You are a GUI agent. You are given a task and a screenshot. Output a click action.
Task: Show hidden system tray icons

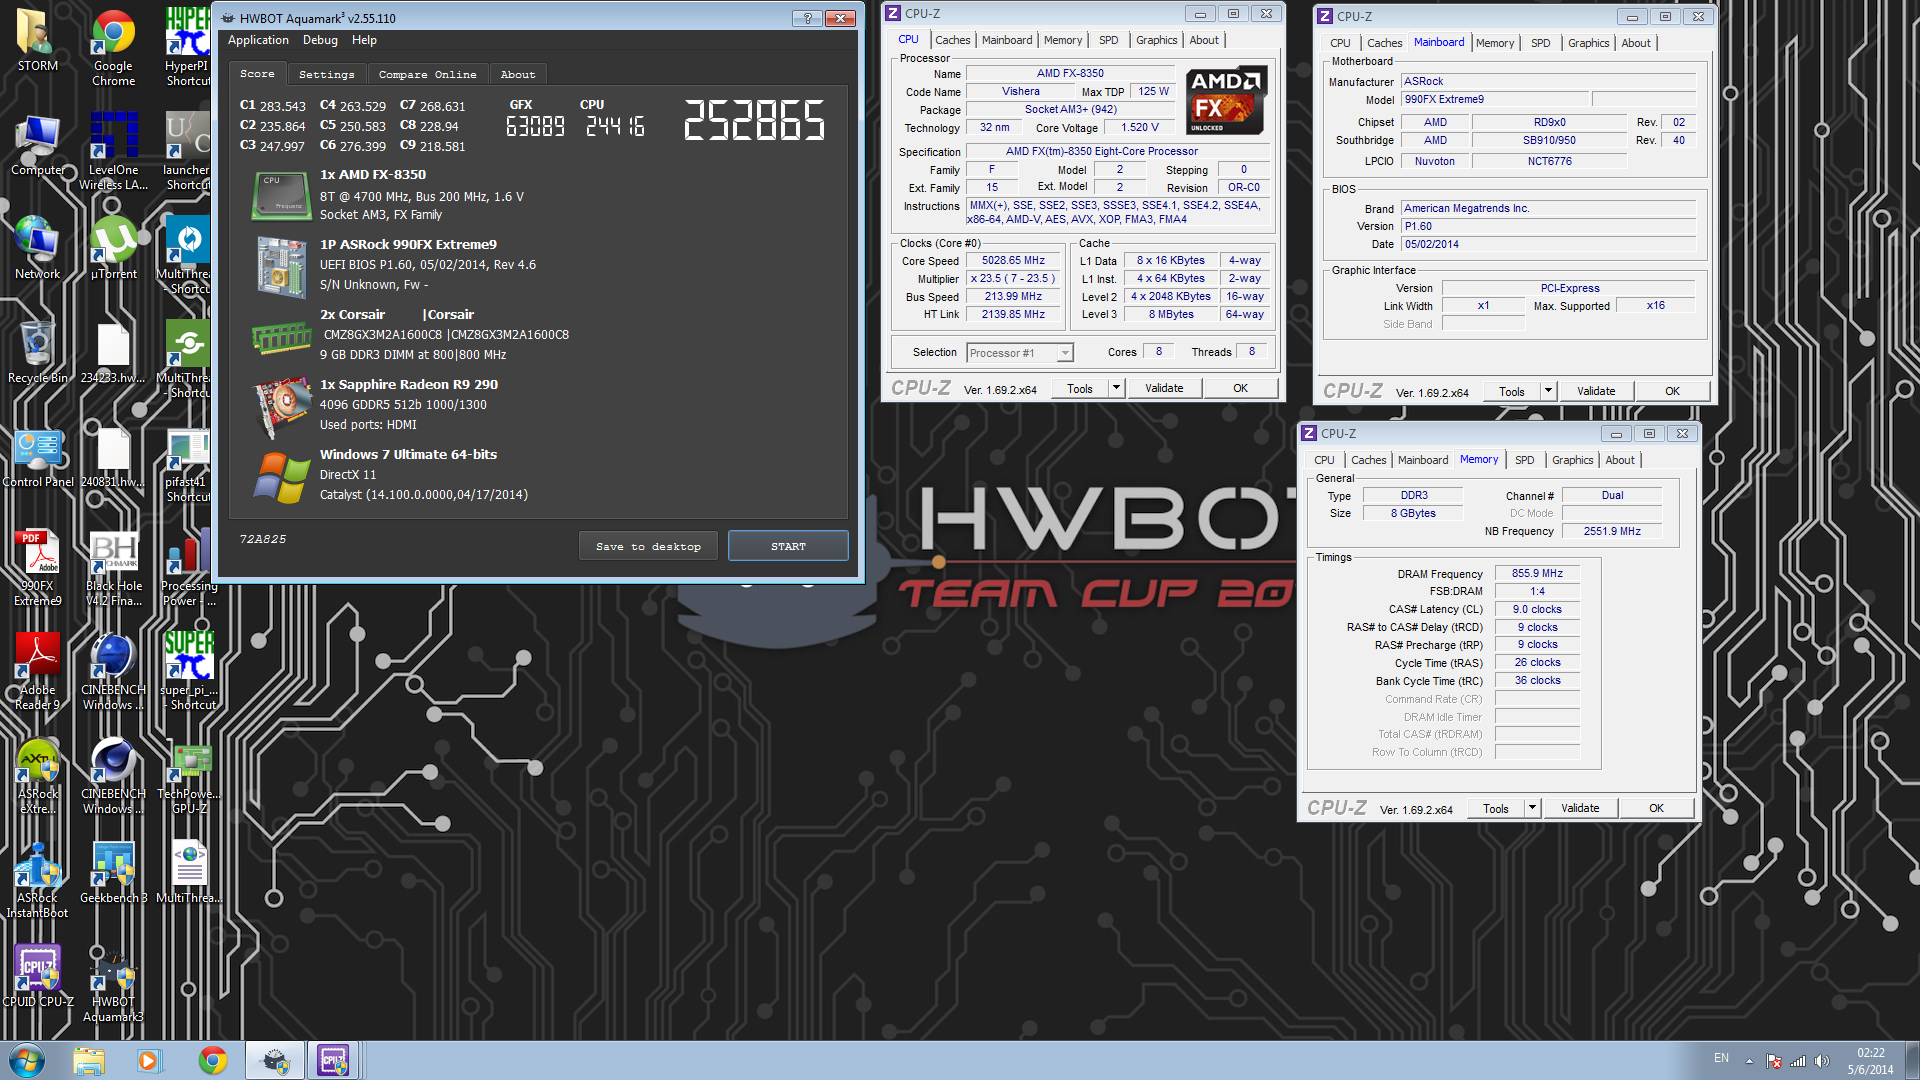1749,1061
